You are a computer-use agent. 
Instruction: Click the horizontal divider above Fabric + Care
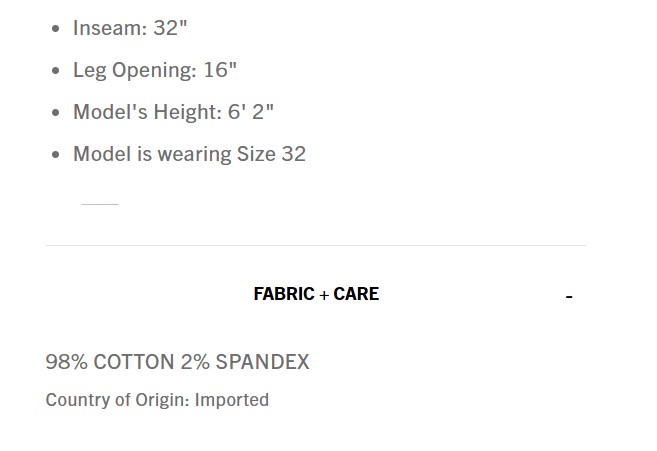[315, 245]
